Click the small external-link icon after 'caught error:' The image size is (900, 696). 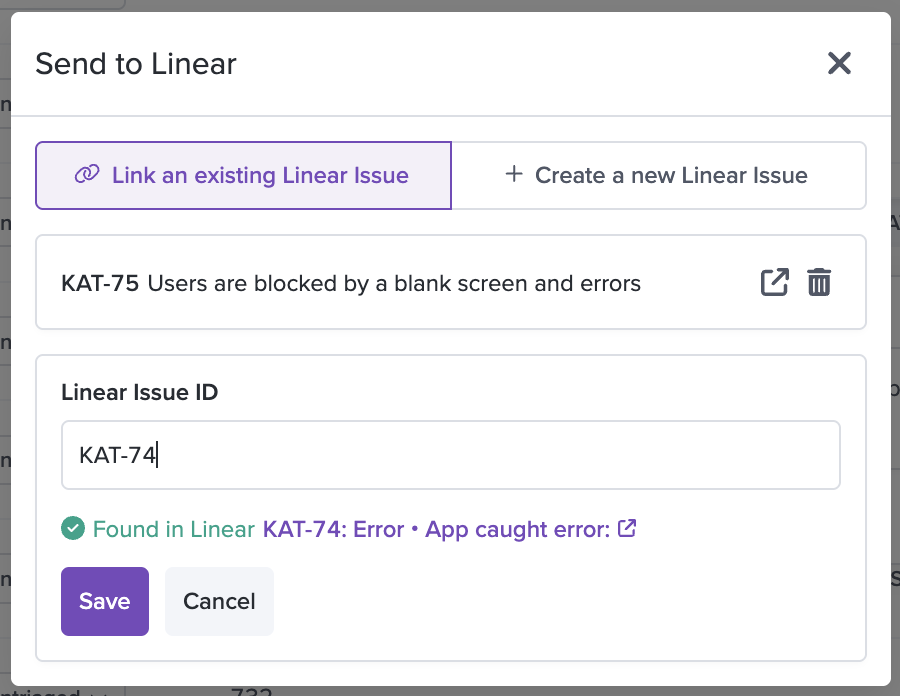point(627,528)
